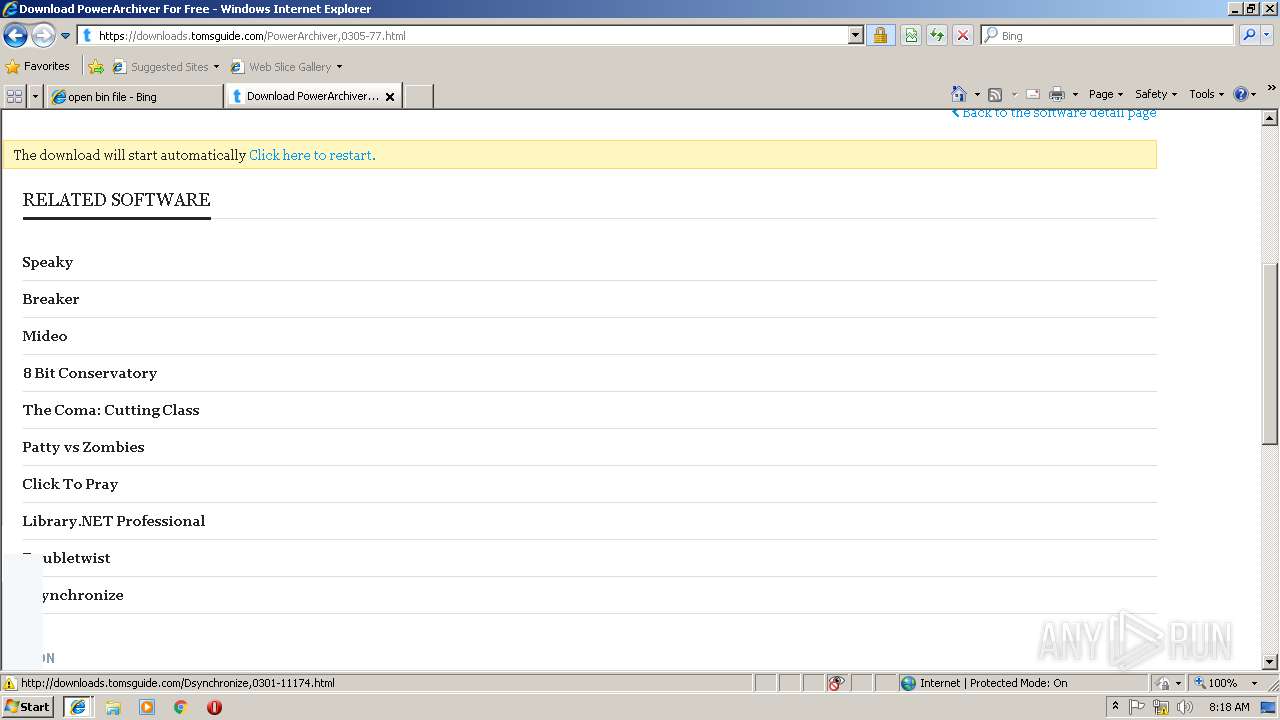Click the Print icon

tap(1057, 94)
